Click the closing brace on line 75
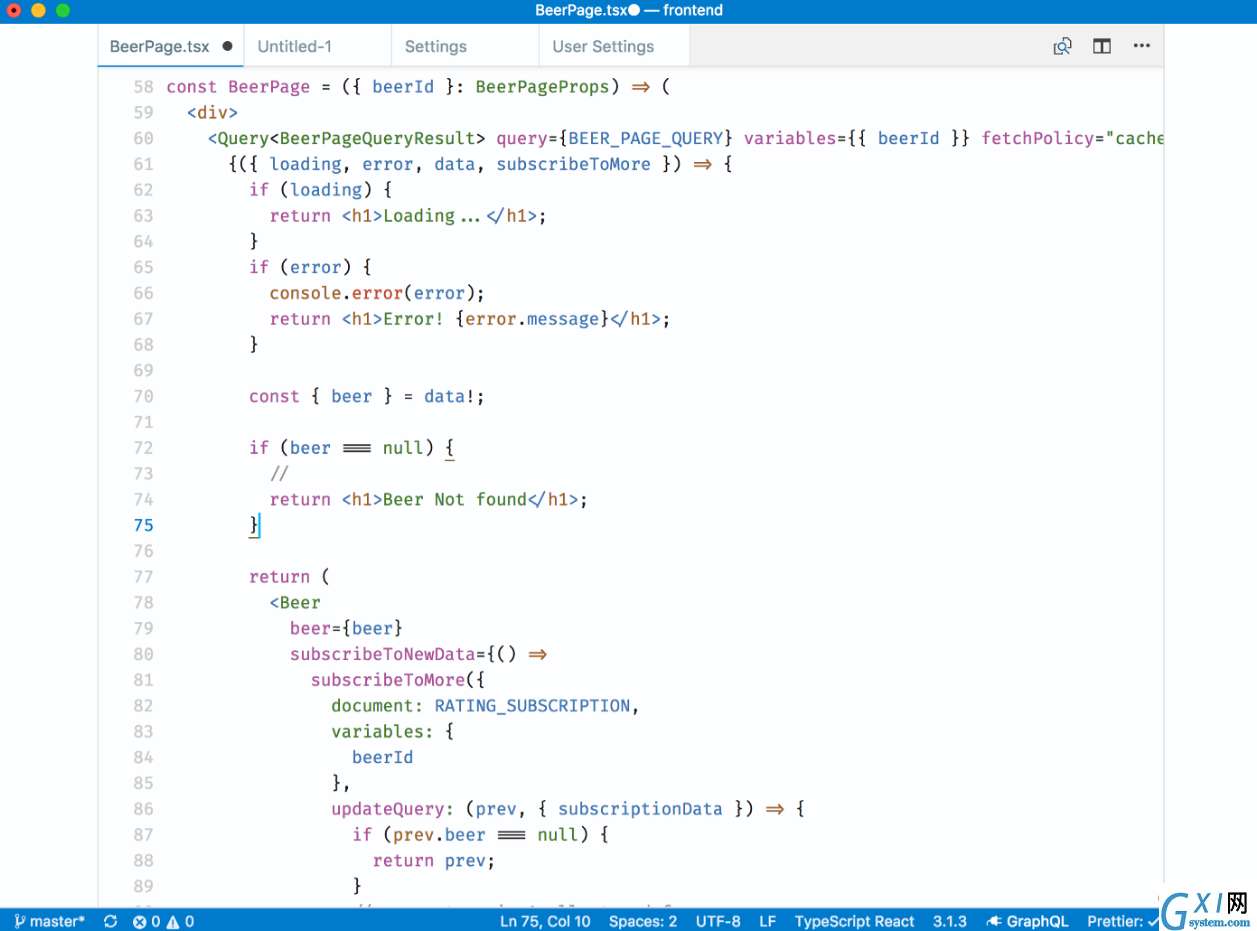This screenshot has height=931, width=1257. pyautogui.click(x=254, y=525)
